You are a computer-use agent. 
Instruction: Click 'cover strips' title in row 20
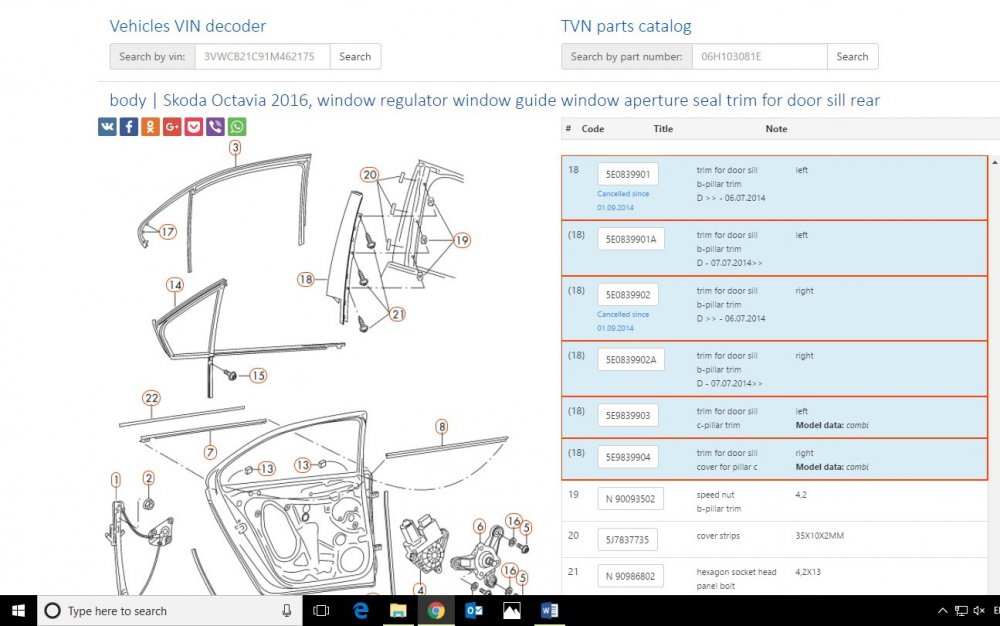[x=718, y=535]
